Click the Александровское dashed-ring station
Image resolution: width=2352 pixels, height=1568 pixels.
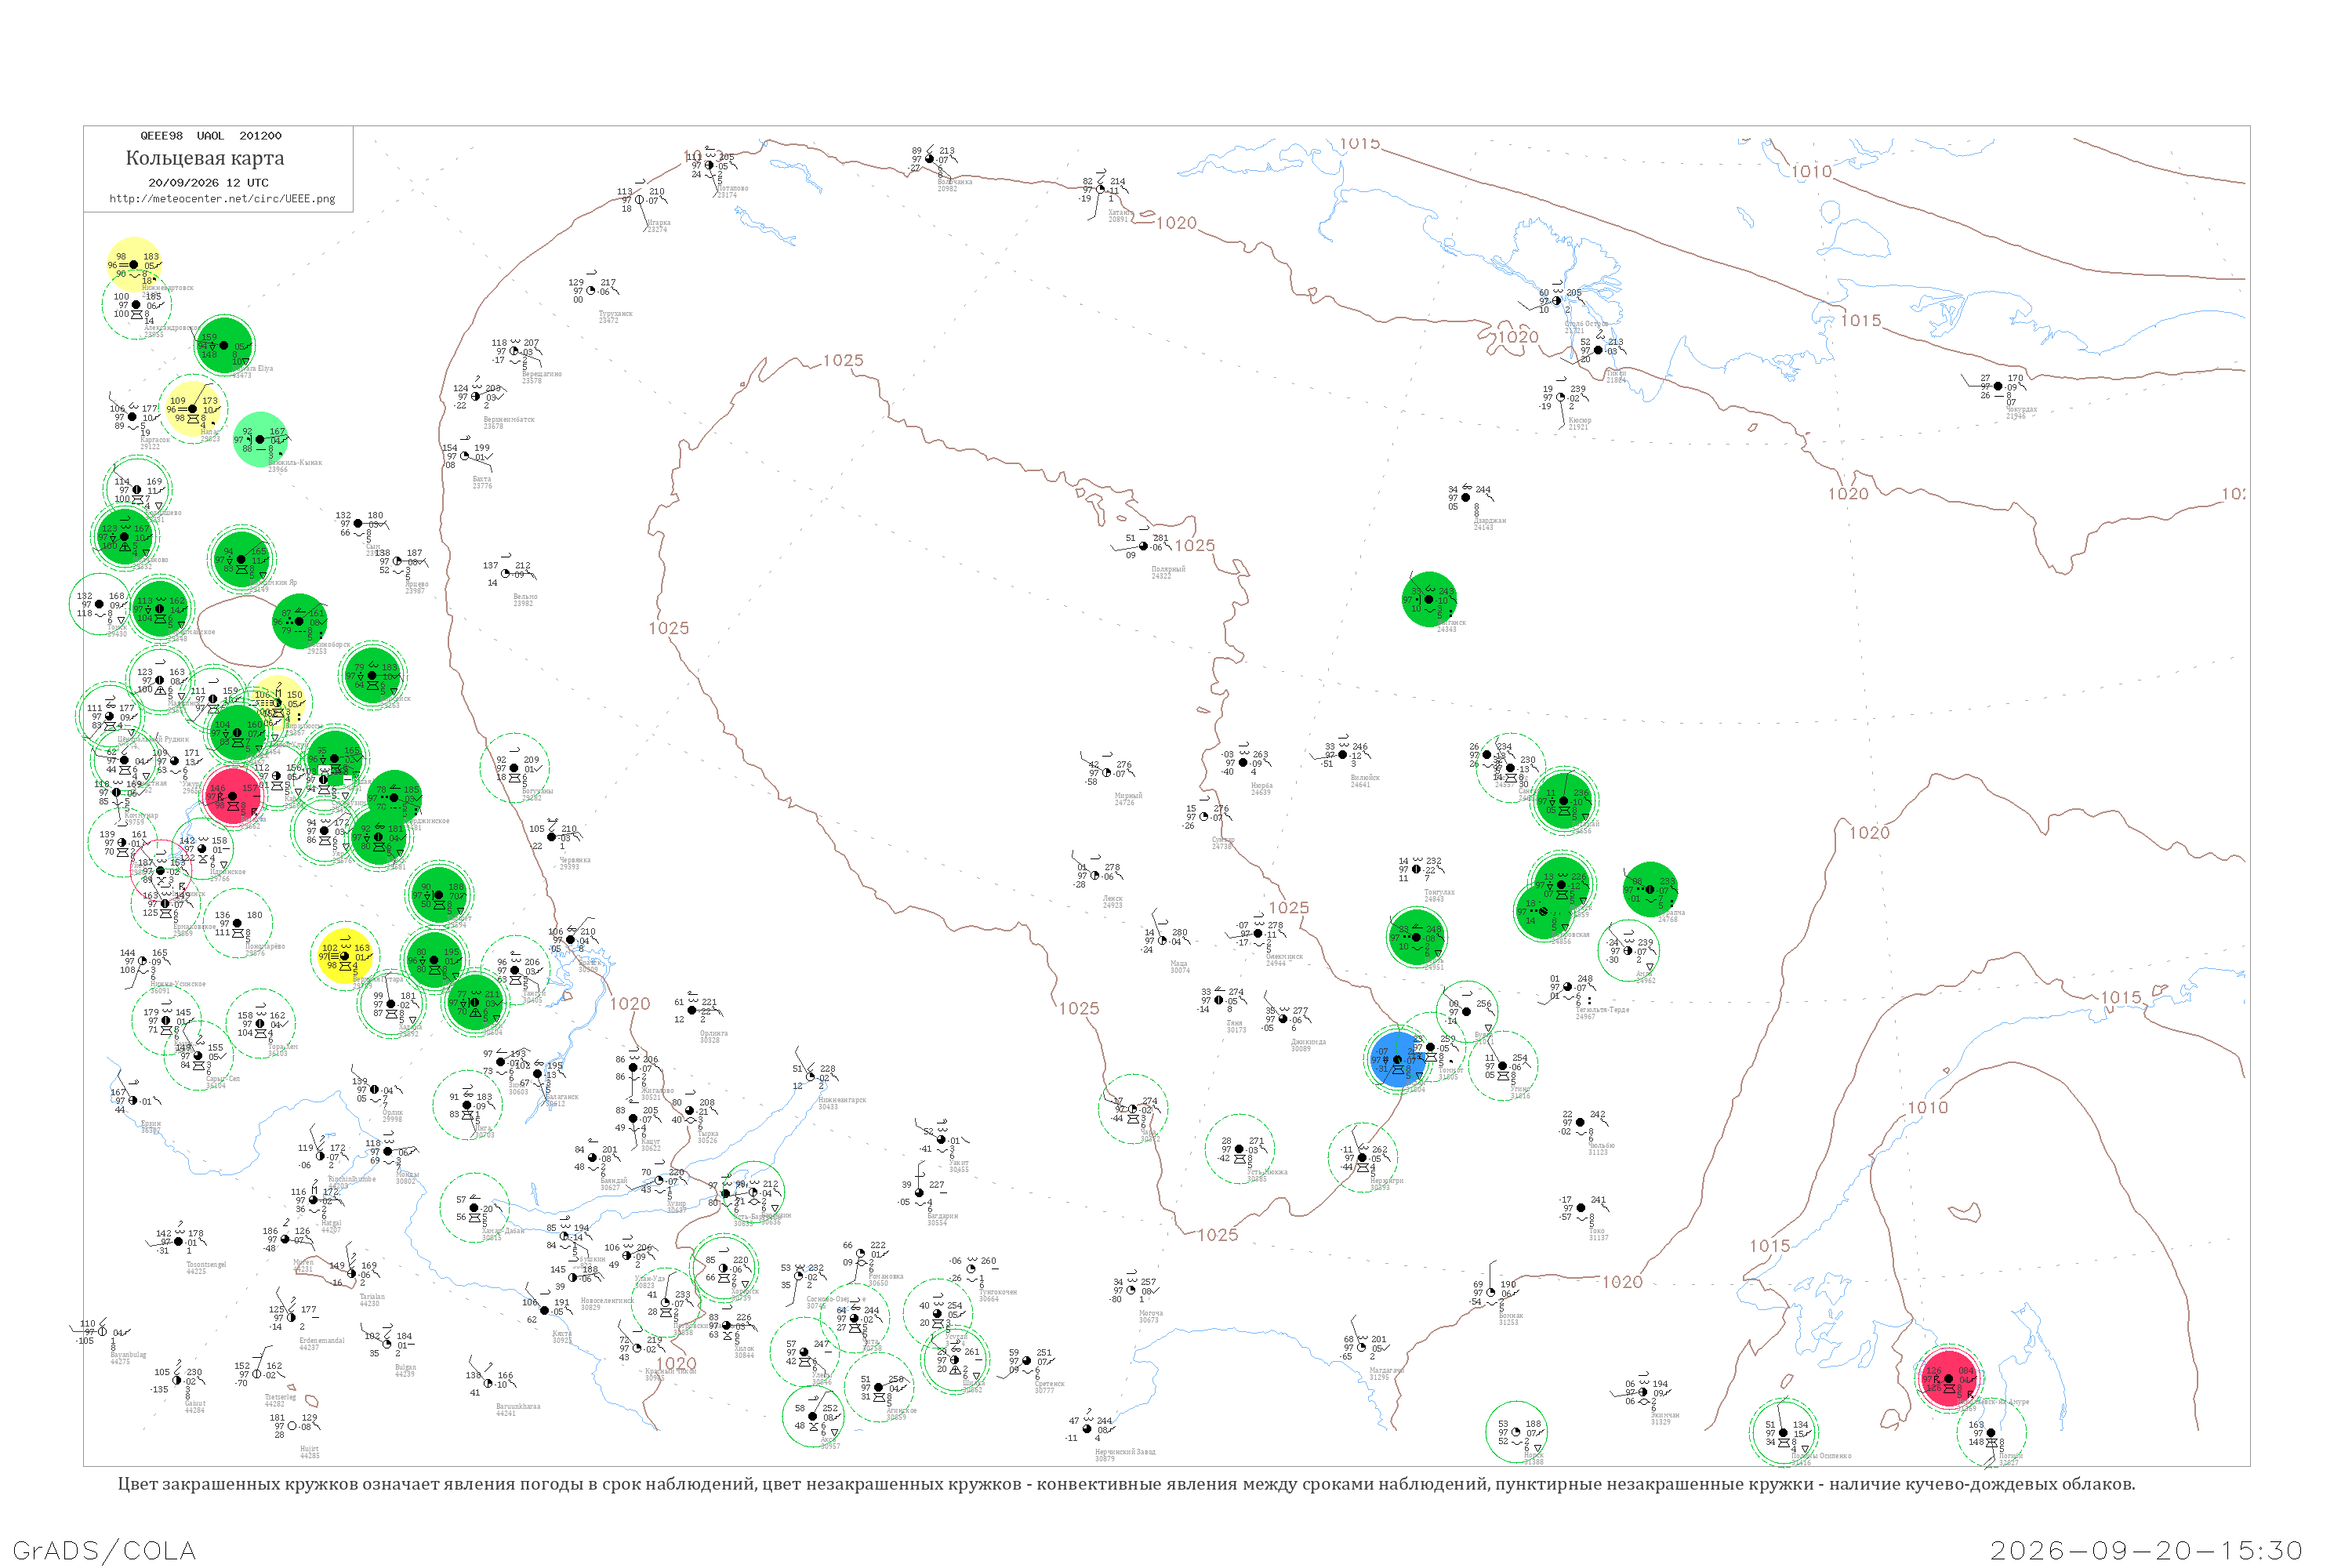(x=136, y=305)
